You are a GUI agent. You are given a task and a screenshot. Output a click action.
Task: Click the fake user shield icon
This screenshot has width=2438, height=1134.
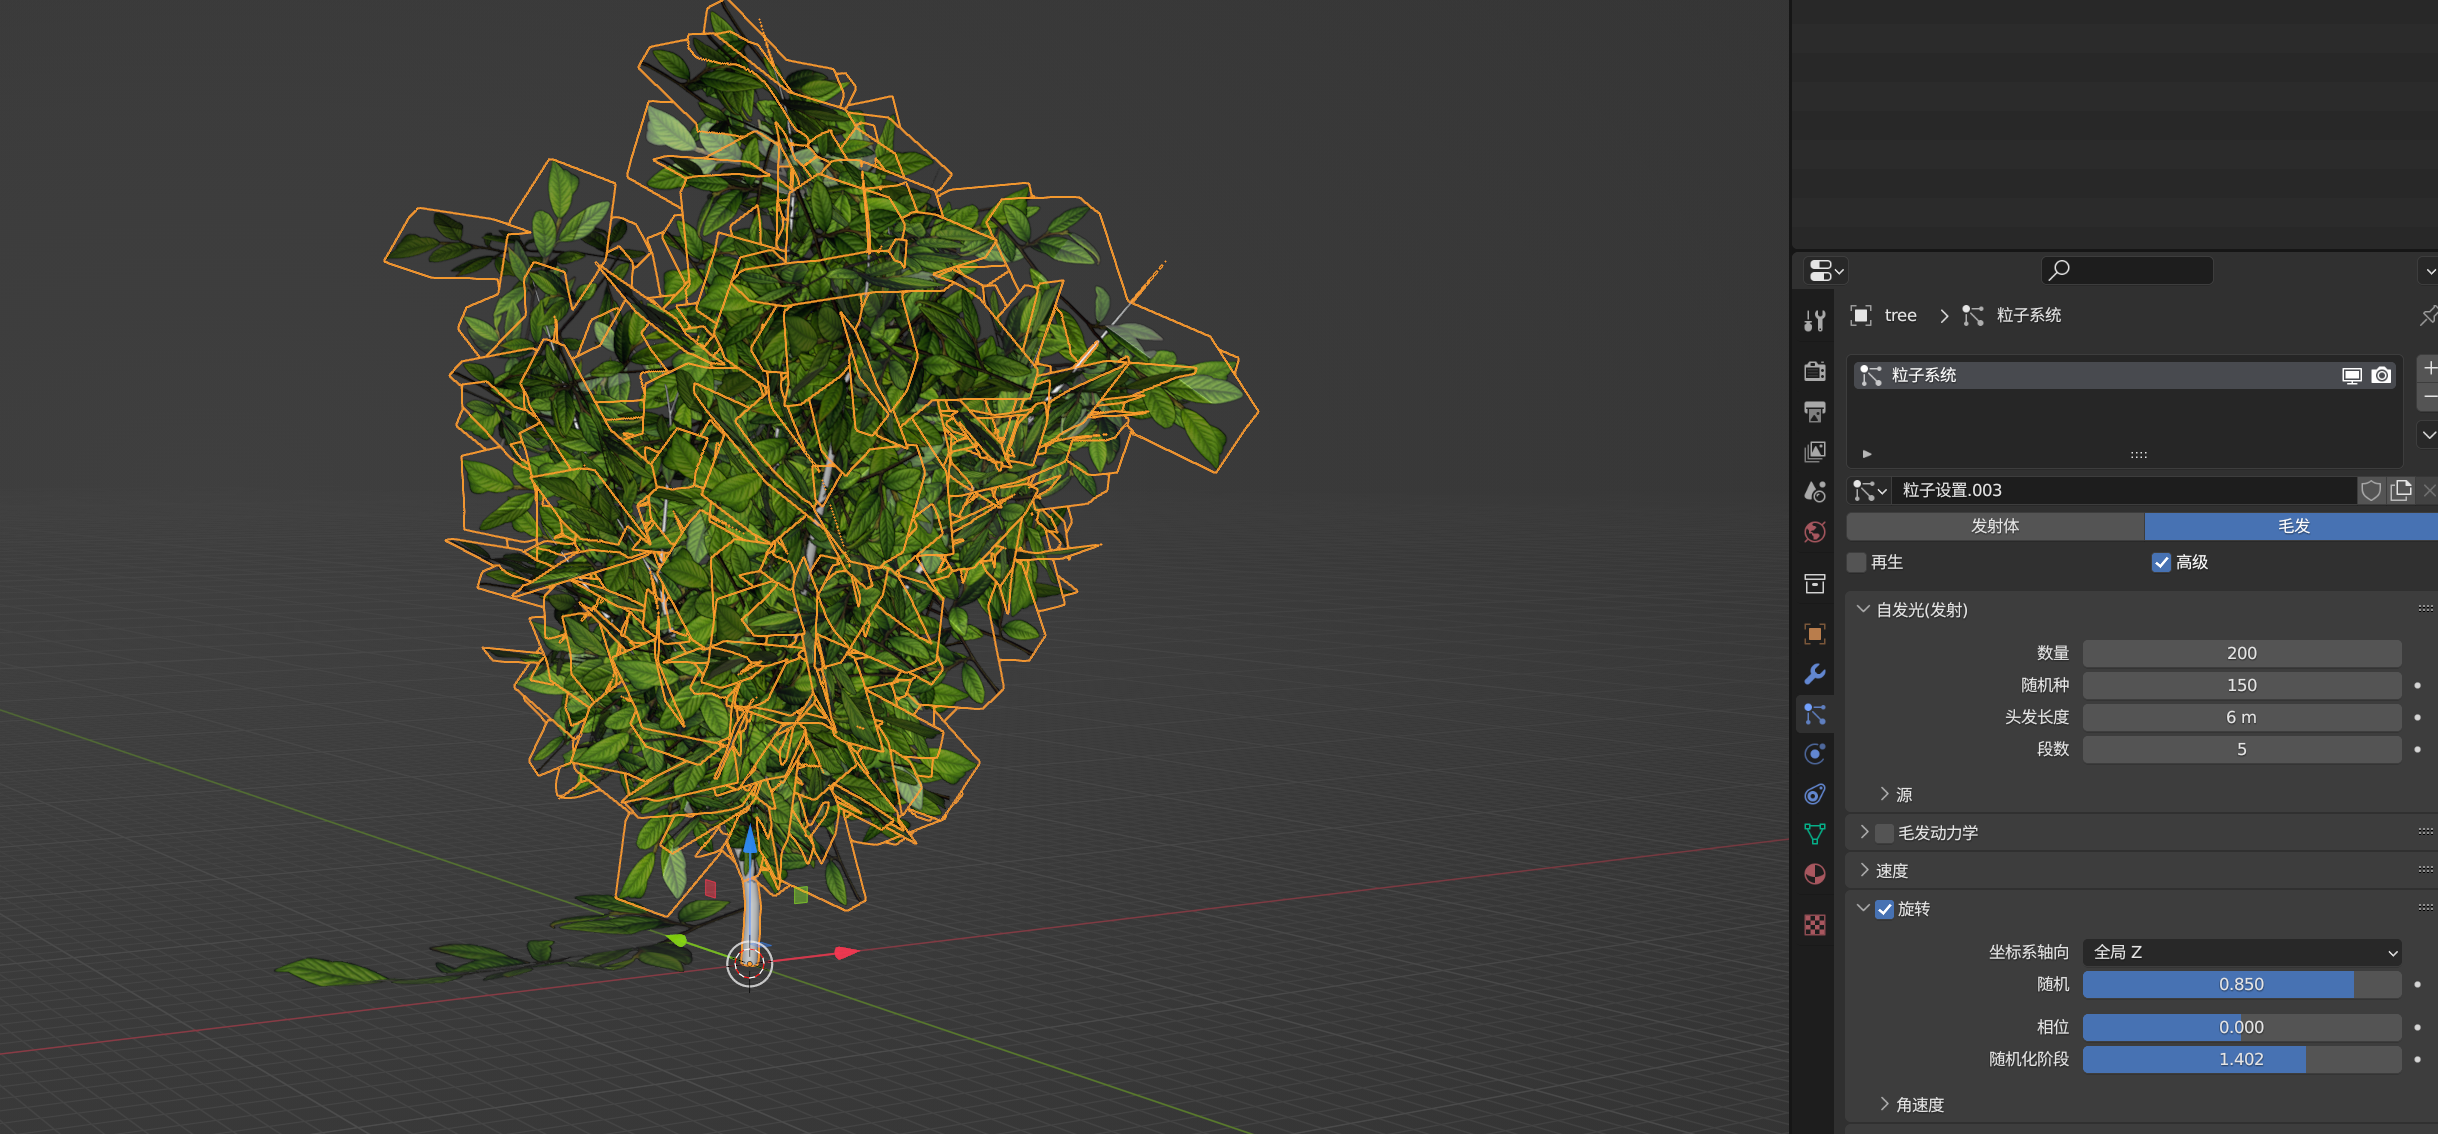(2371, 490)
